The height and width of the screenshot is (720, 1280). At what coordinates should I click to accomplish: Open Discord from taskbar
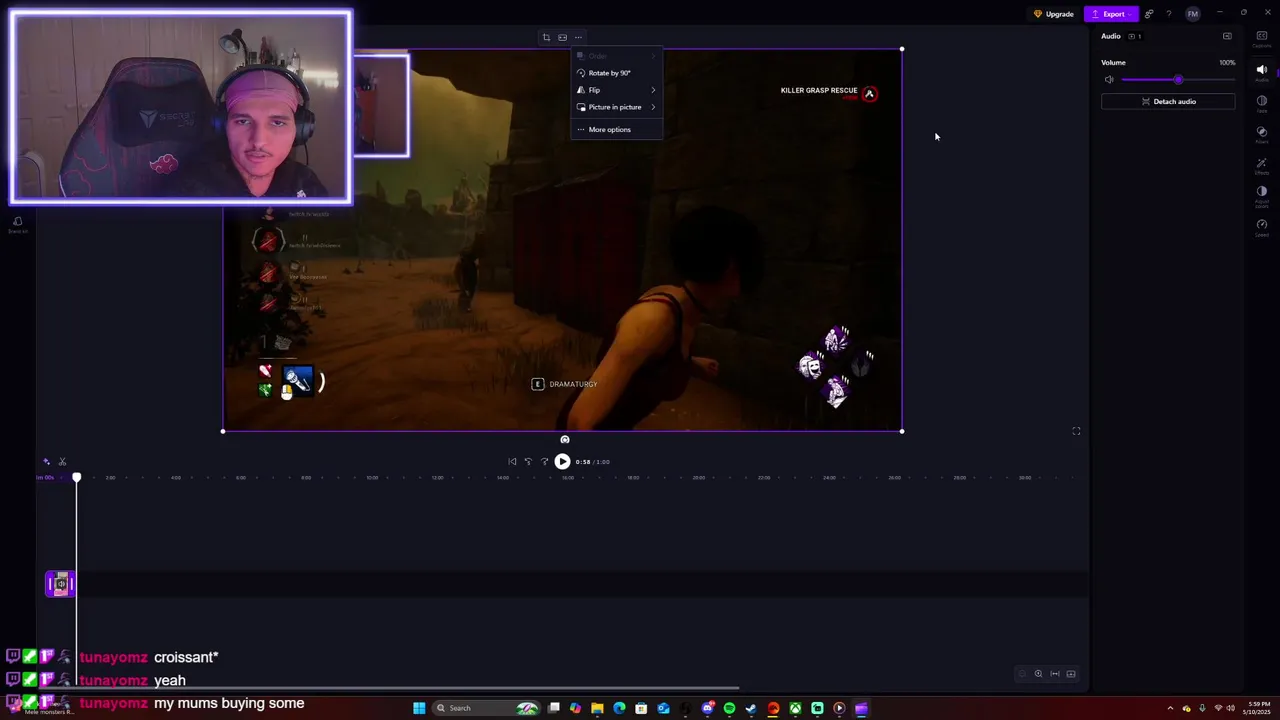(x=707, y=708)
